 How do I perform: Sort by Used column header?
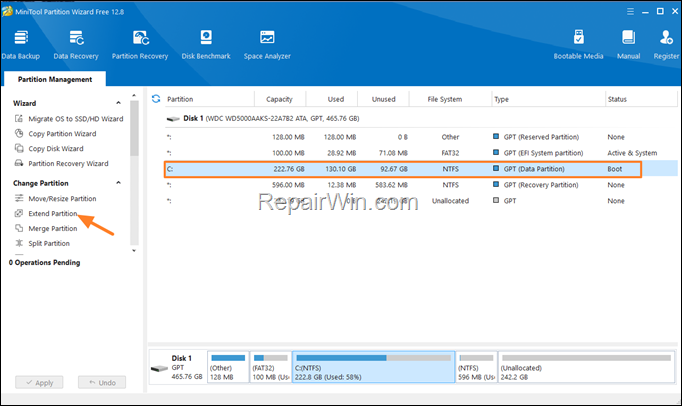coord(335,99)
